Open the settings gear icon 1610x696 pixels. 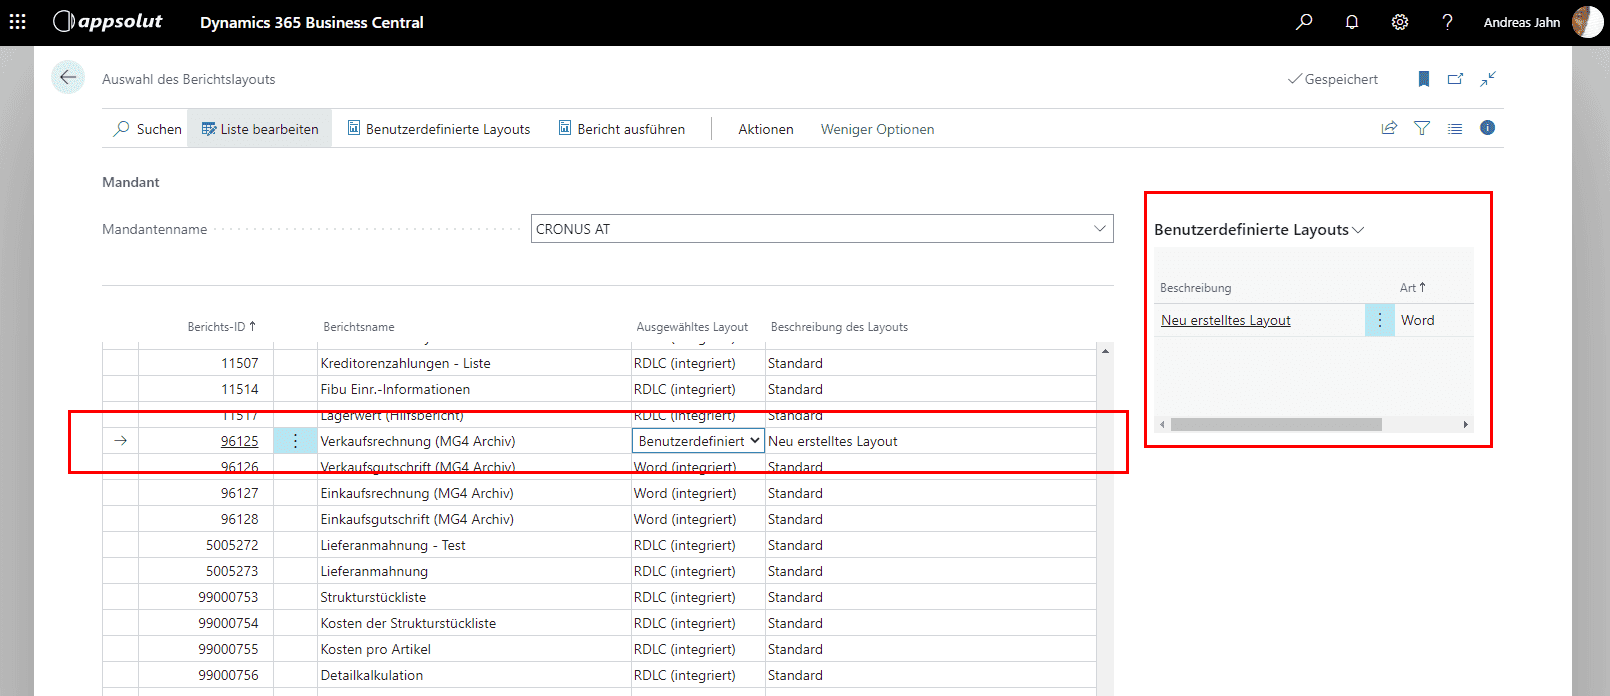[x=1400, y=22]
